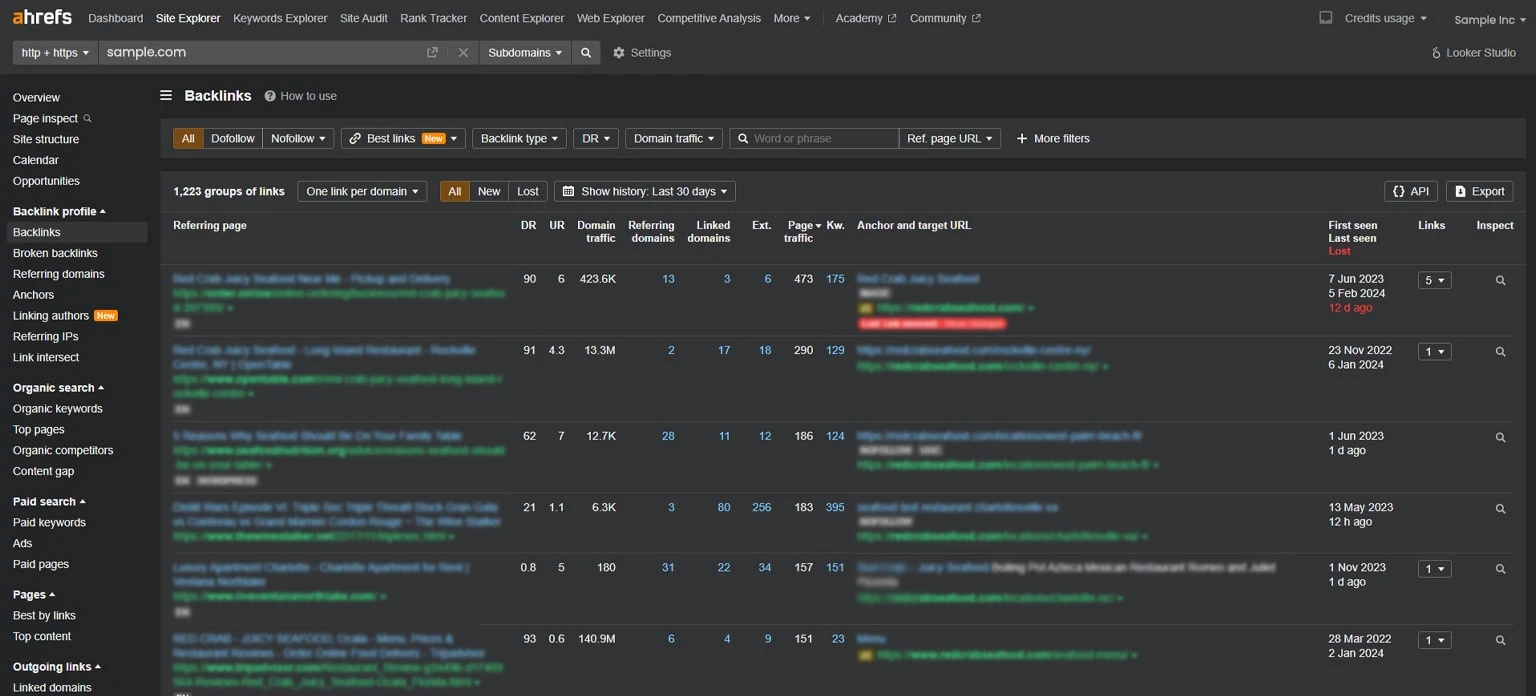Viewport: 1536px width, 696px height.
Task: Collapse the Paid search sidebar section
Action: click(x=49, y=502)
